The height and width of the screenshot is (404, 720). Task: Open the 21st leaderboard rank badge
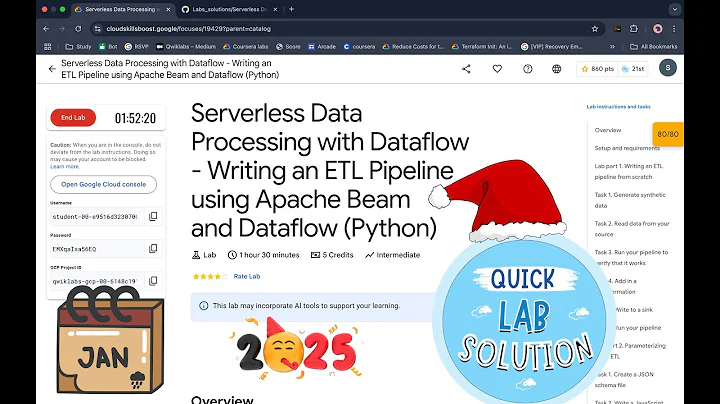633,69
